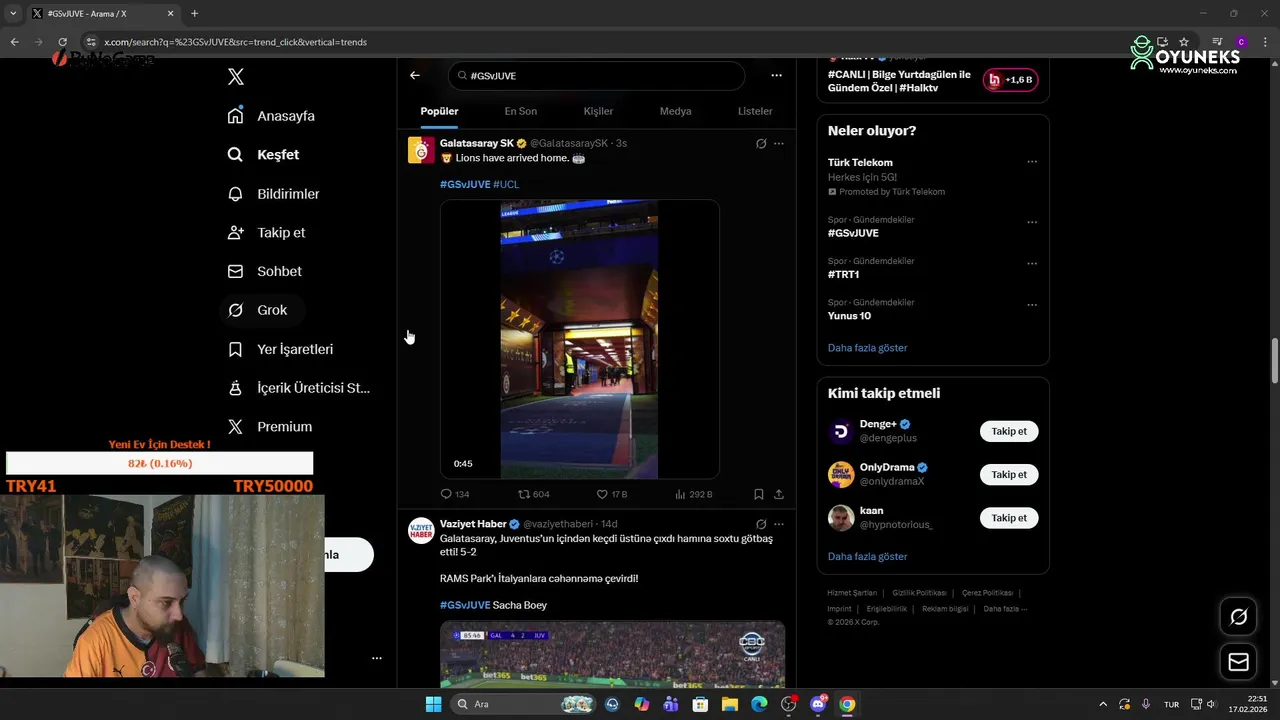1280x720 pixels.
Task: Reload the page in Chrome
Action: point(62,42)
